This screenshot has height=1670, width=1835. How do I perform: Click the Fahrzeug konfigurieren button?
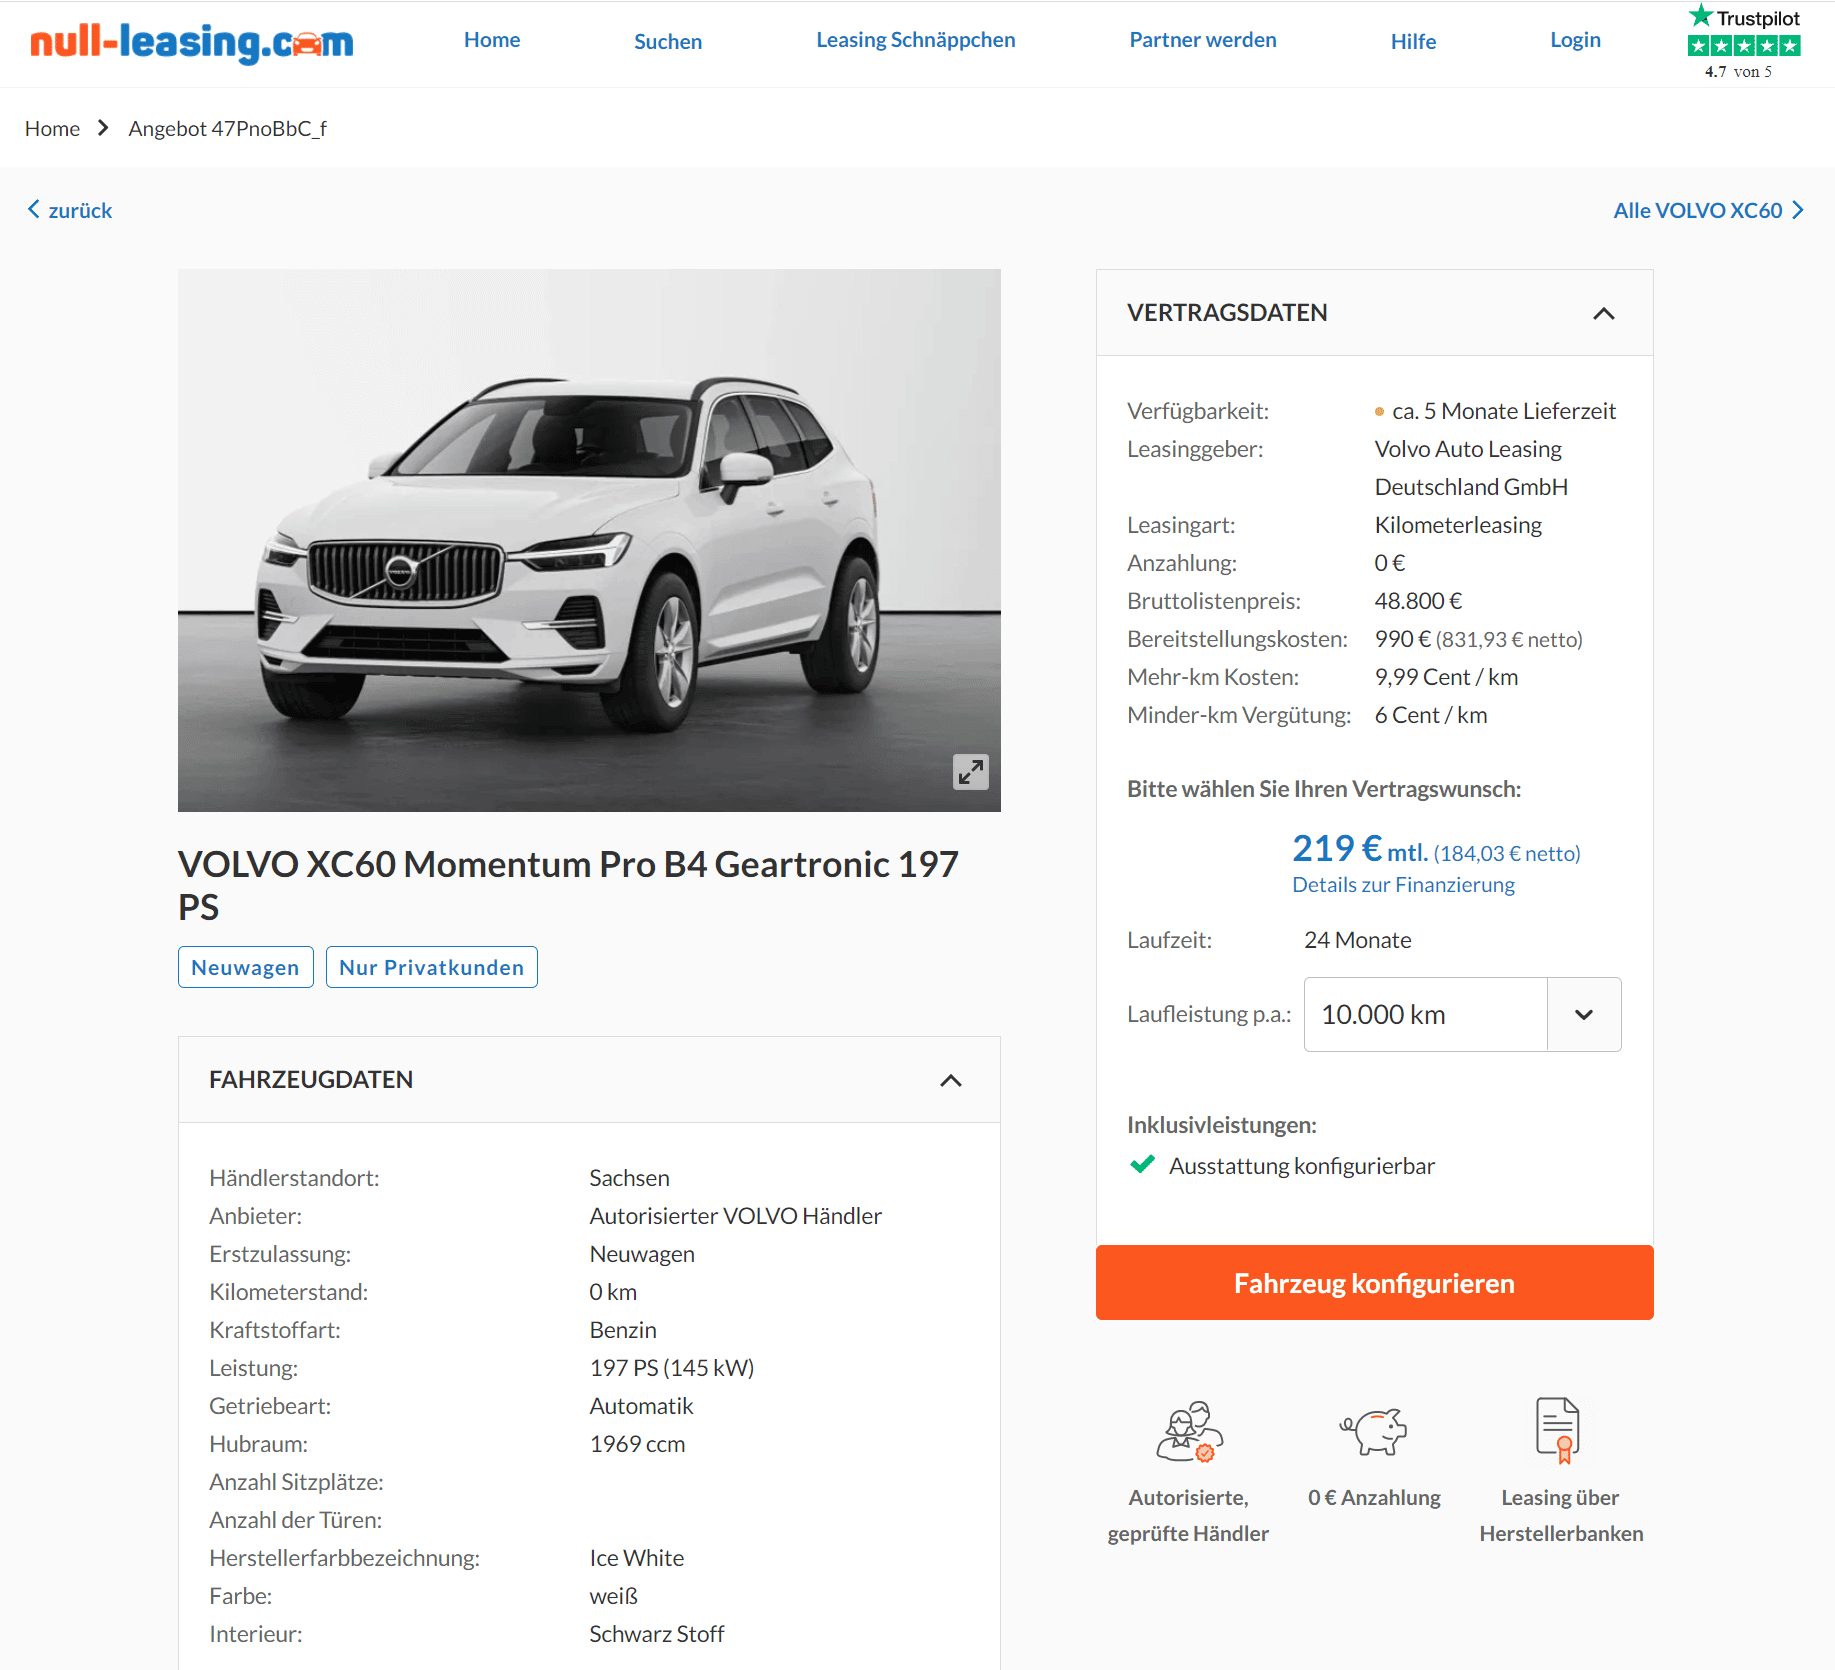1374,1282
